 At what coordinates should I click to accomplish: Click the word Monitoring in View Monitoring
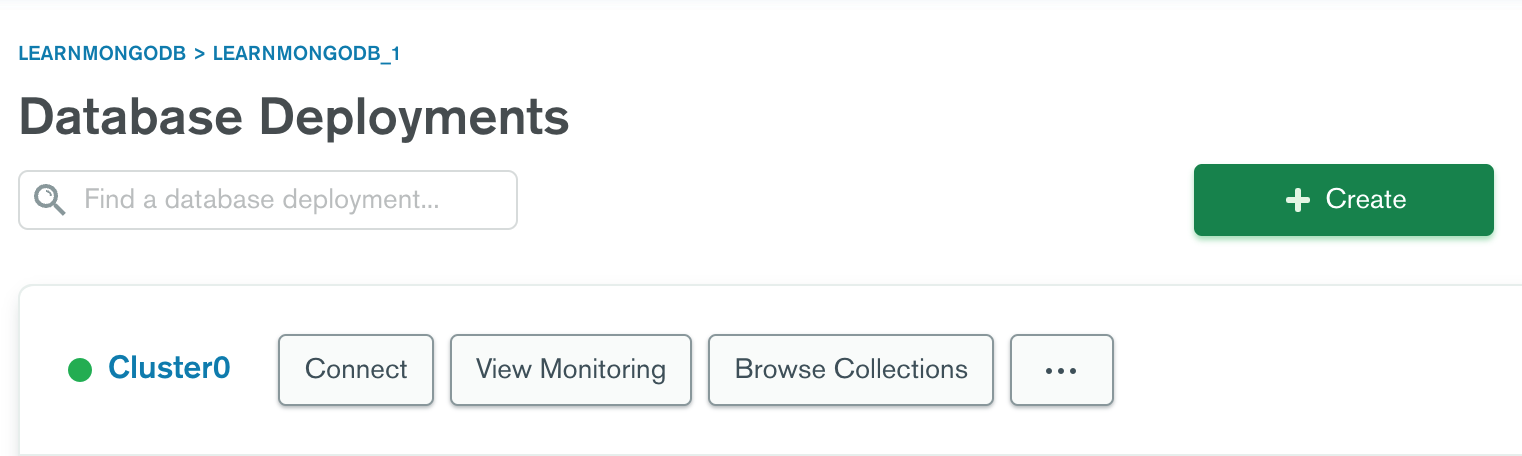(x=603, y=370)
